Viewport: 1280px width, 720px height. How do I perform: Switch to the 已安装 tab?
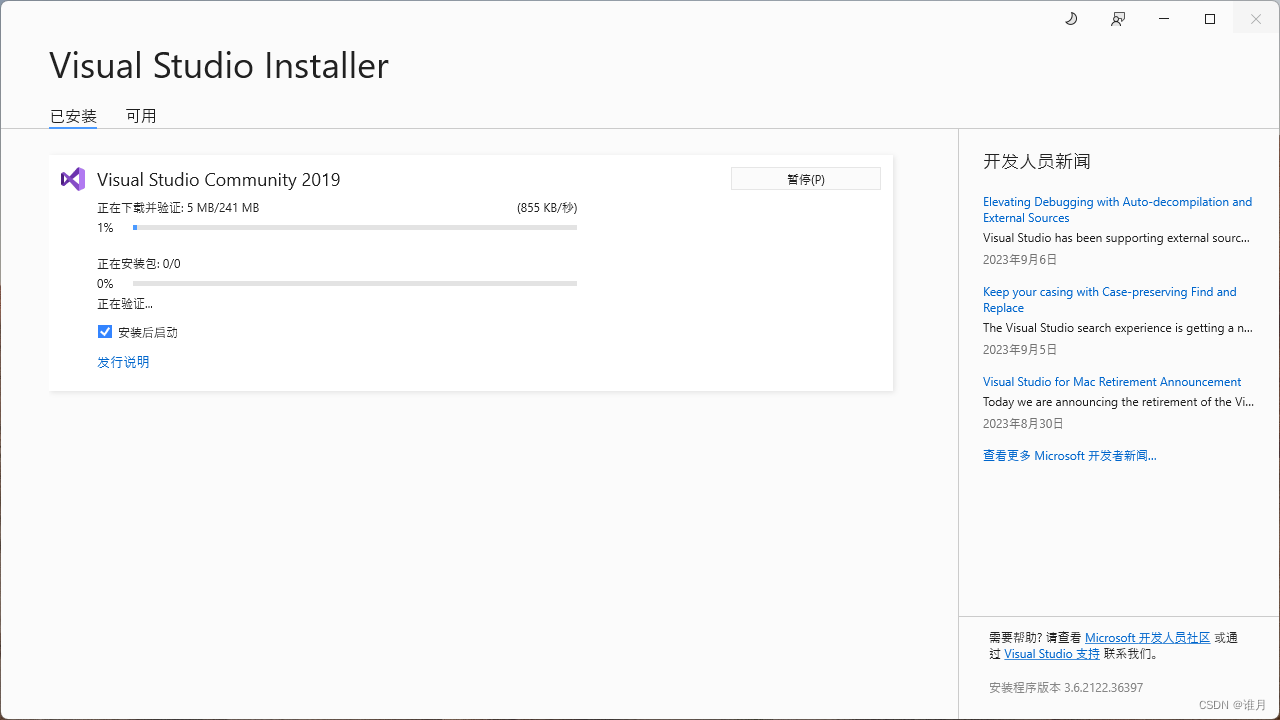point(73,116)
